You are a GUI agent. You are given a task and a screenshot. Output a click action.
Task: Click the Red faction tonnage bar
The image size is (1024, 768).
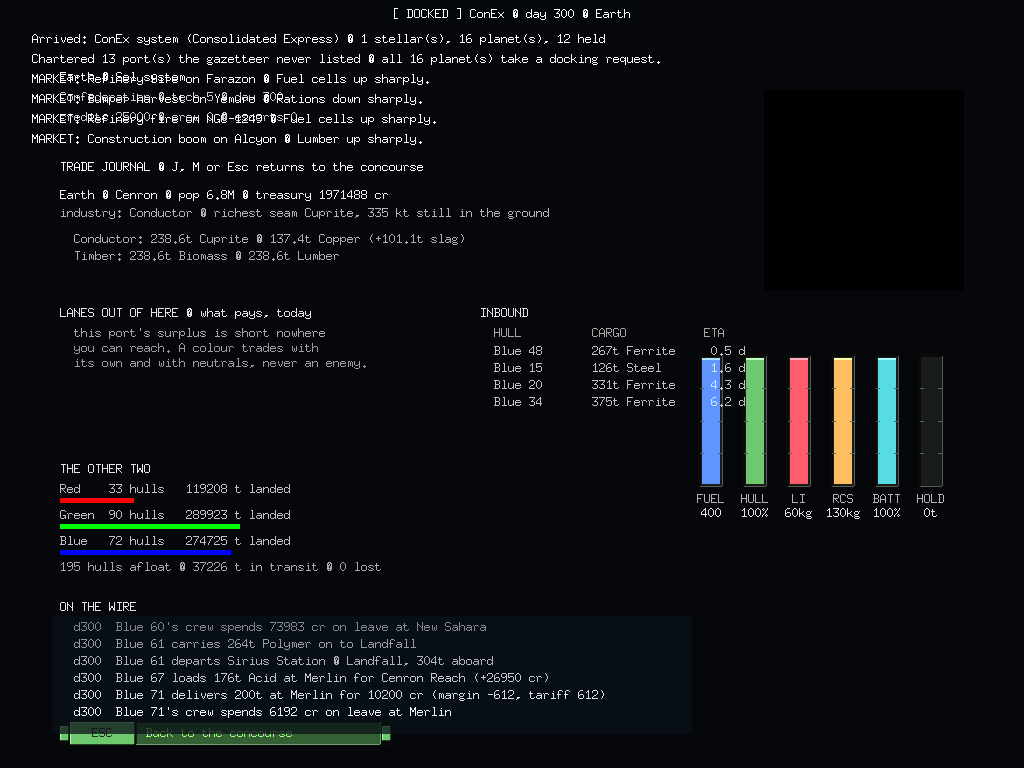pyautogui.click(x=97, y=500)
